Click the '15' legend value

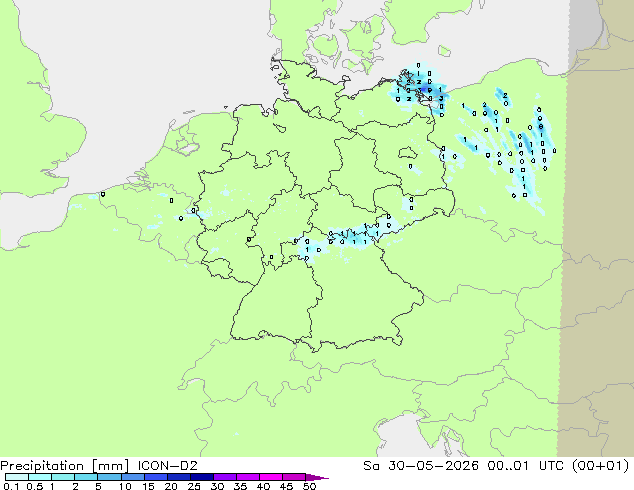148,486
